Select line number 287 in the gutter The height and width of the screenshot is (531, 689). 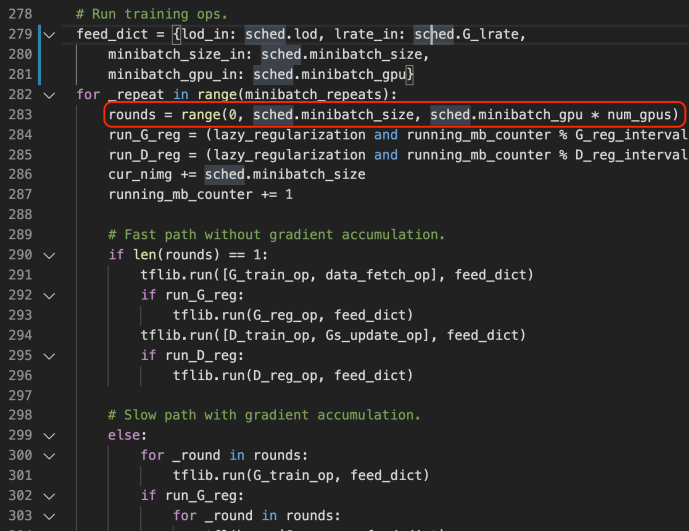click(20, 195)
